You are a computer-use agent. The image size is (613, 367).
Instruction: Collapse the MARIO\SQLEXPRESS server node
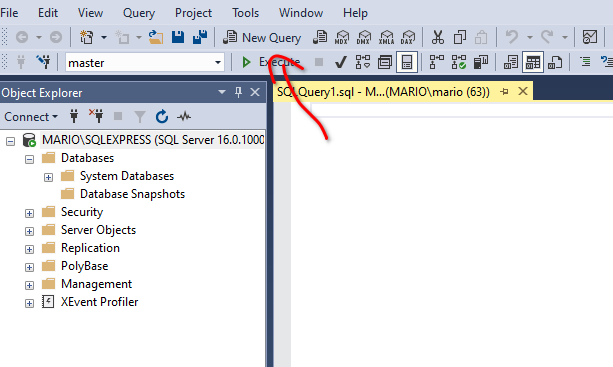(11, 141)
